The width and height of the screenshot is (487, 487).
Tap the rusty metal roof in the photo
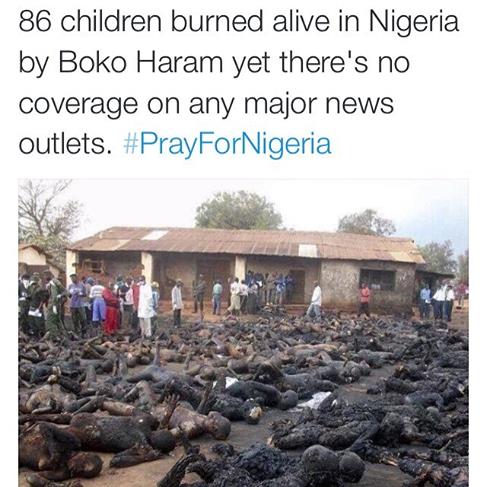(x=247, y=243)
